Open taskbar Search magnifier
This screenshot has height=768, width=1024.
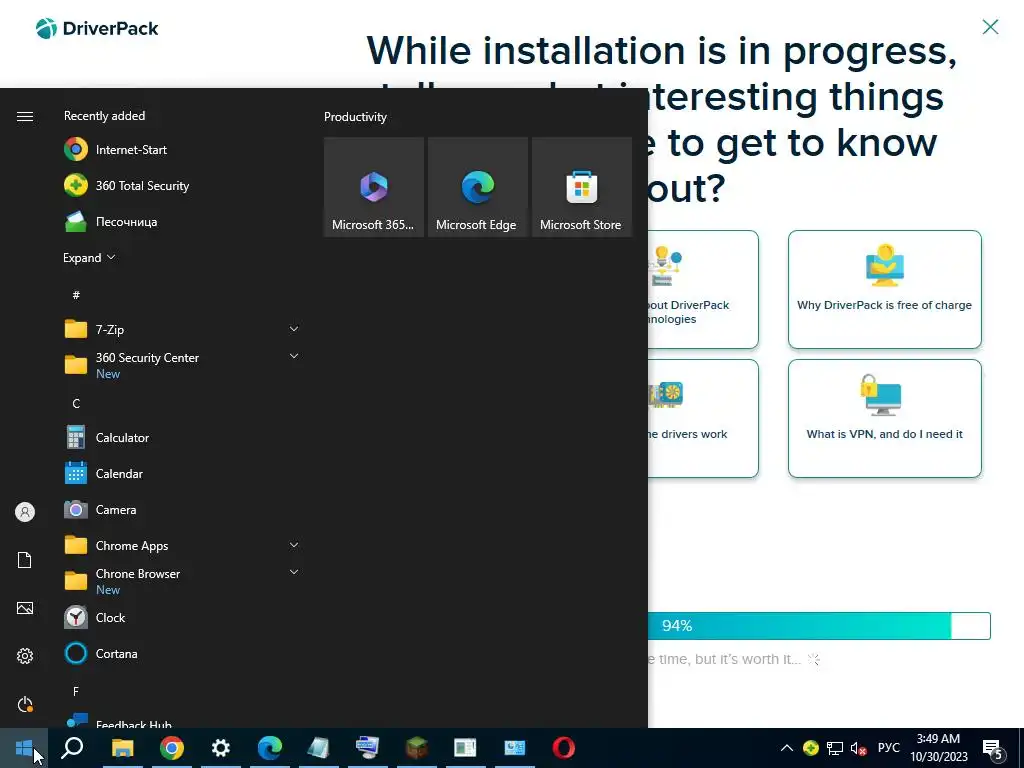(x=72, y=748)
